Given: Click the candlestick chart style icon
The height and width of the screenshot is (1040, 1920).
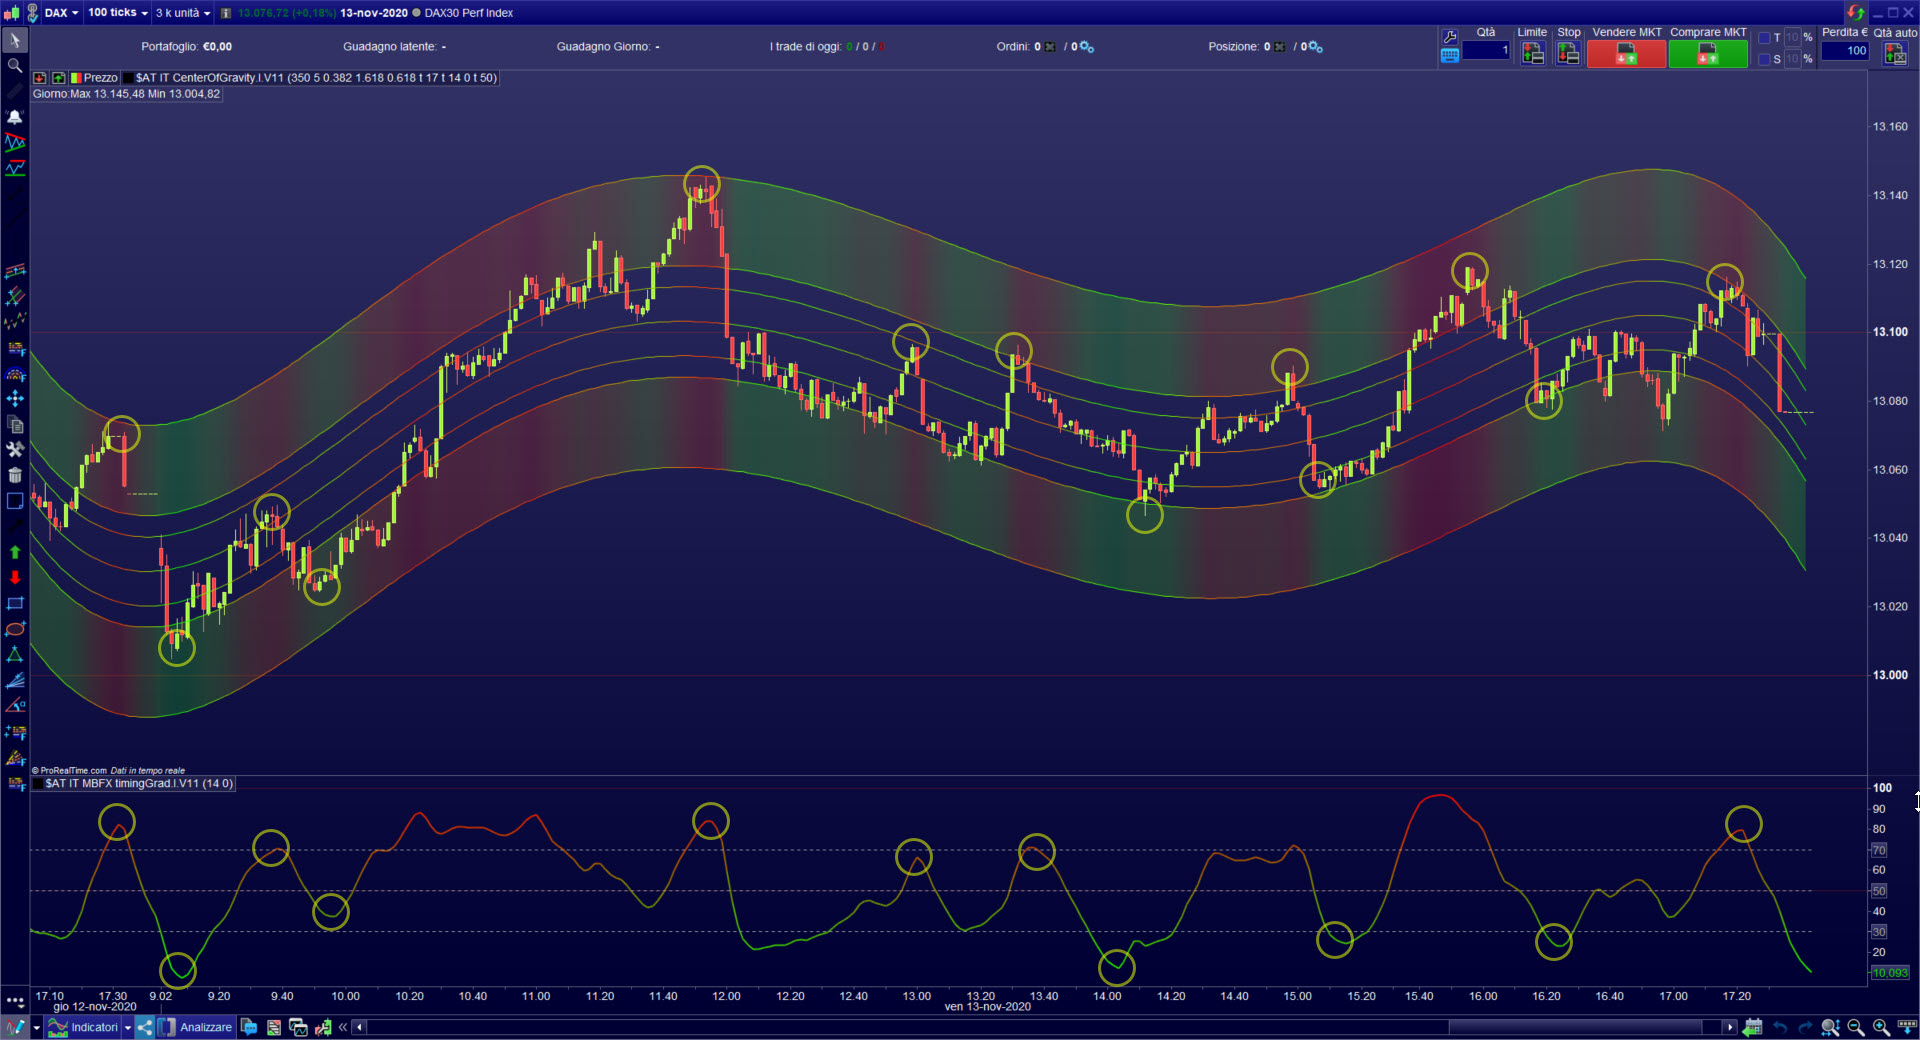Looking at the screenshot, I should pos(11,13).
